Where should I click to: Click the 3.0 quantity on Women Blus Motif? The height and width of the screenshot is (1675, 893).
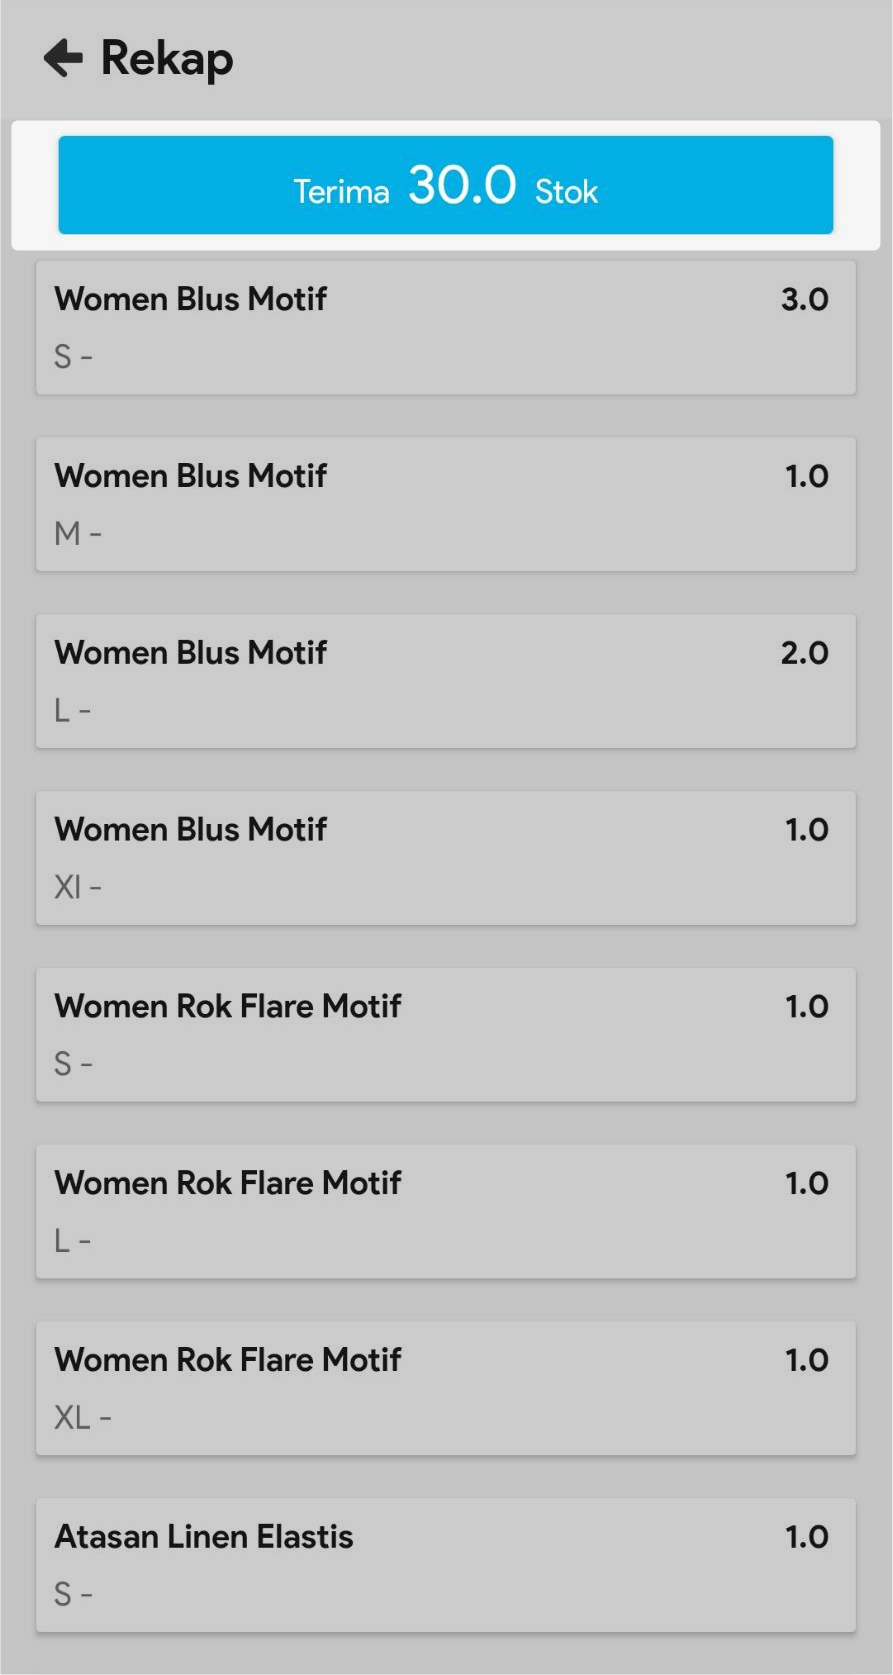point(804,299)
